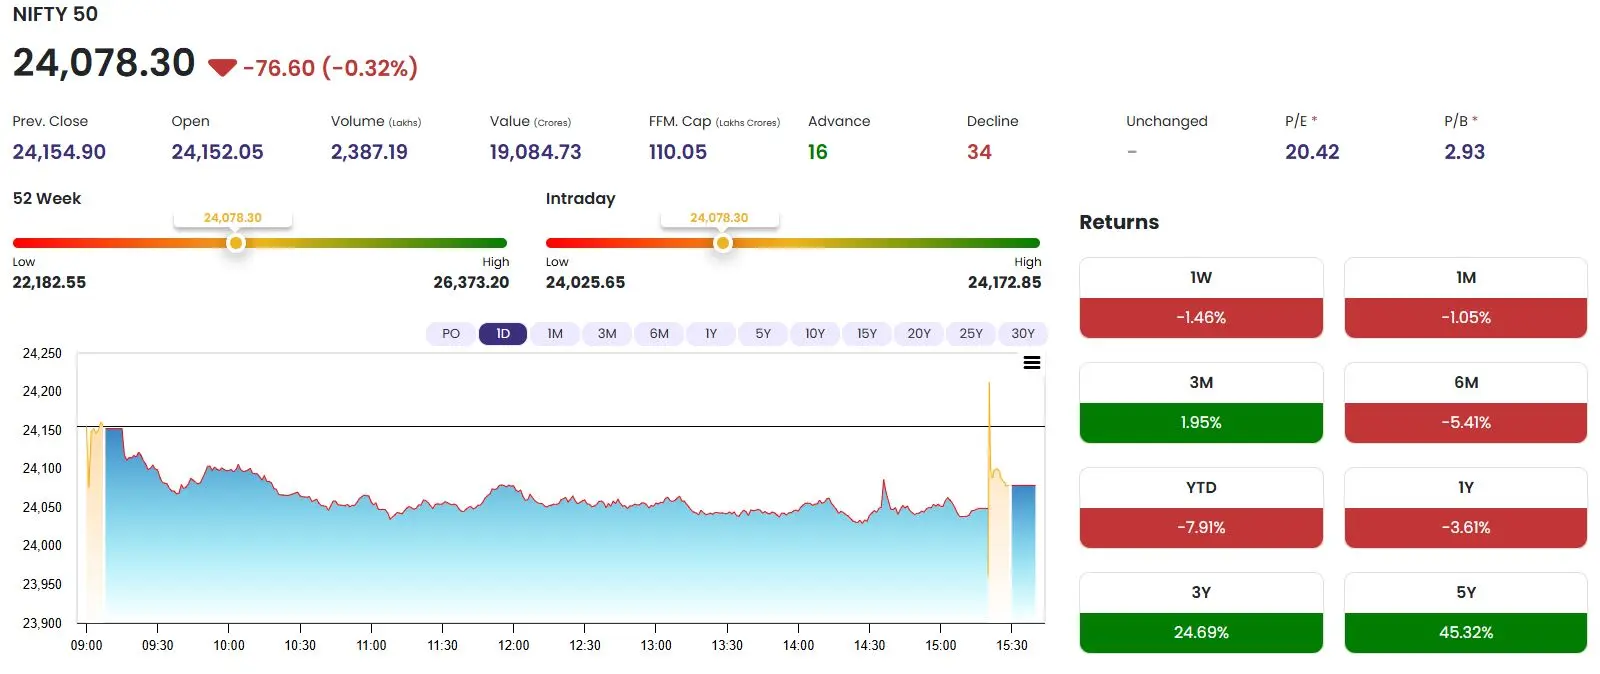Viewport: 1600px width, 674px height.
Task: Select the 1D chart range tab
Action: (x=503, y=334)
